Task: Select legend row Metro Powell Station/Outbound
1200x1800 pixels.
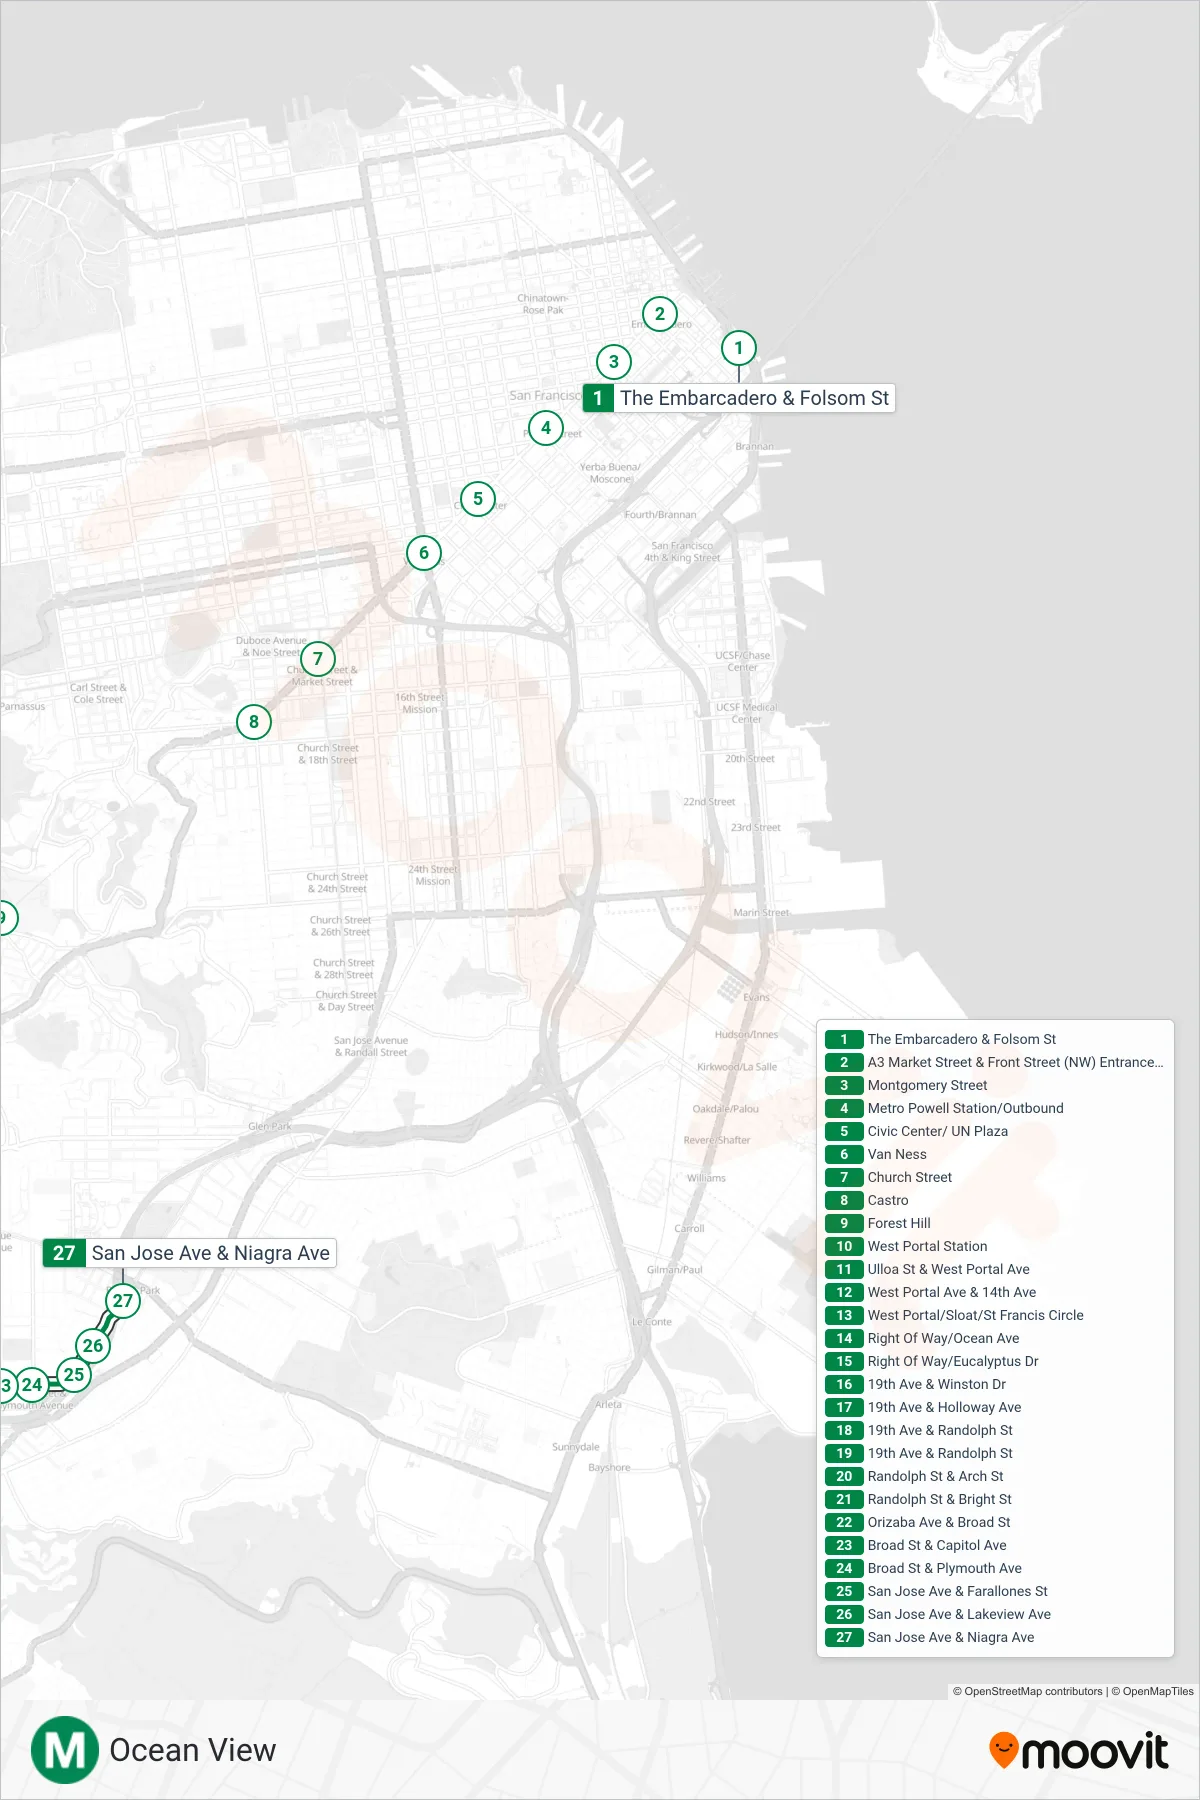Action: coord(995,1108)
